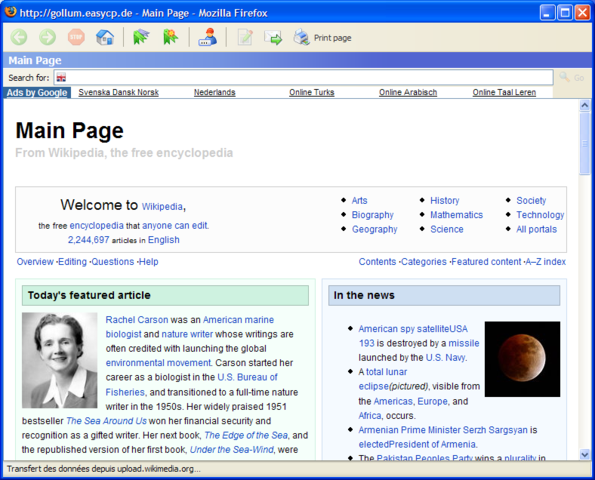
Task: Click the printer icon
Action: 302,37
